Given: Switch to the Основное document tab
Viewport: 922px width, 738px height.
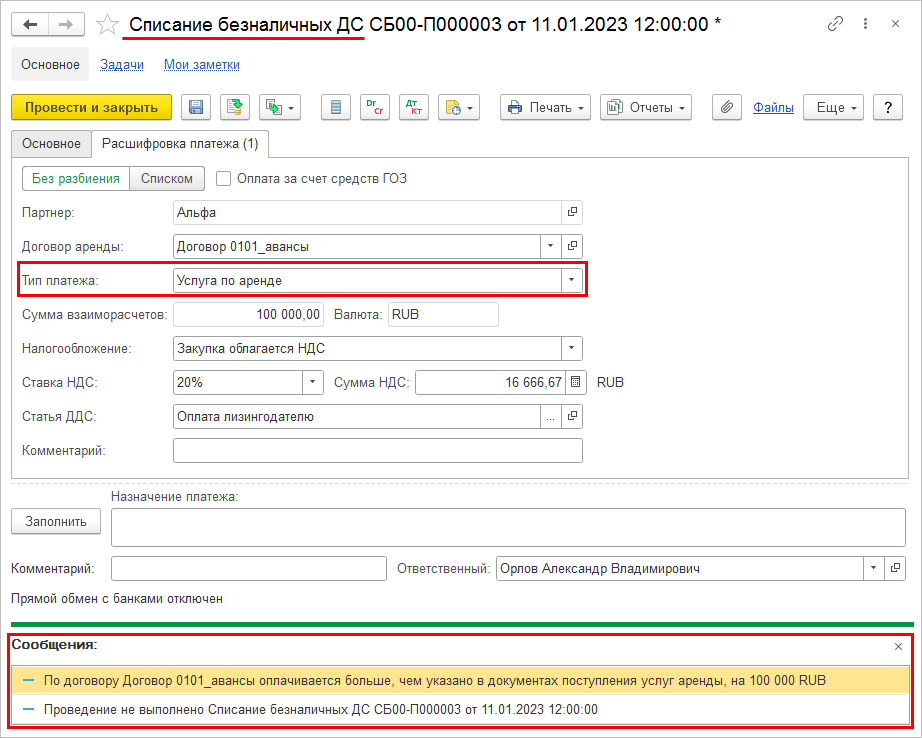Looking at the screenshot, I should [x=51, y=144].
